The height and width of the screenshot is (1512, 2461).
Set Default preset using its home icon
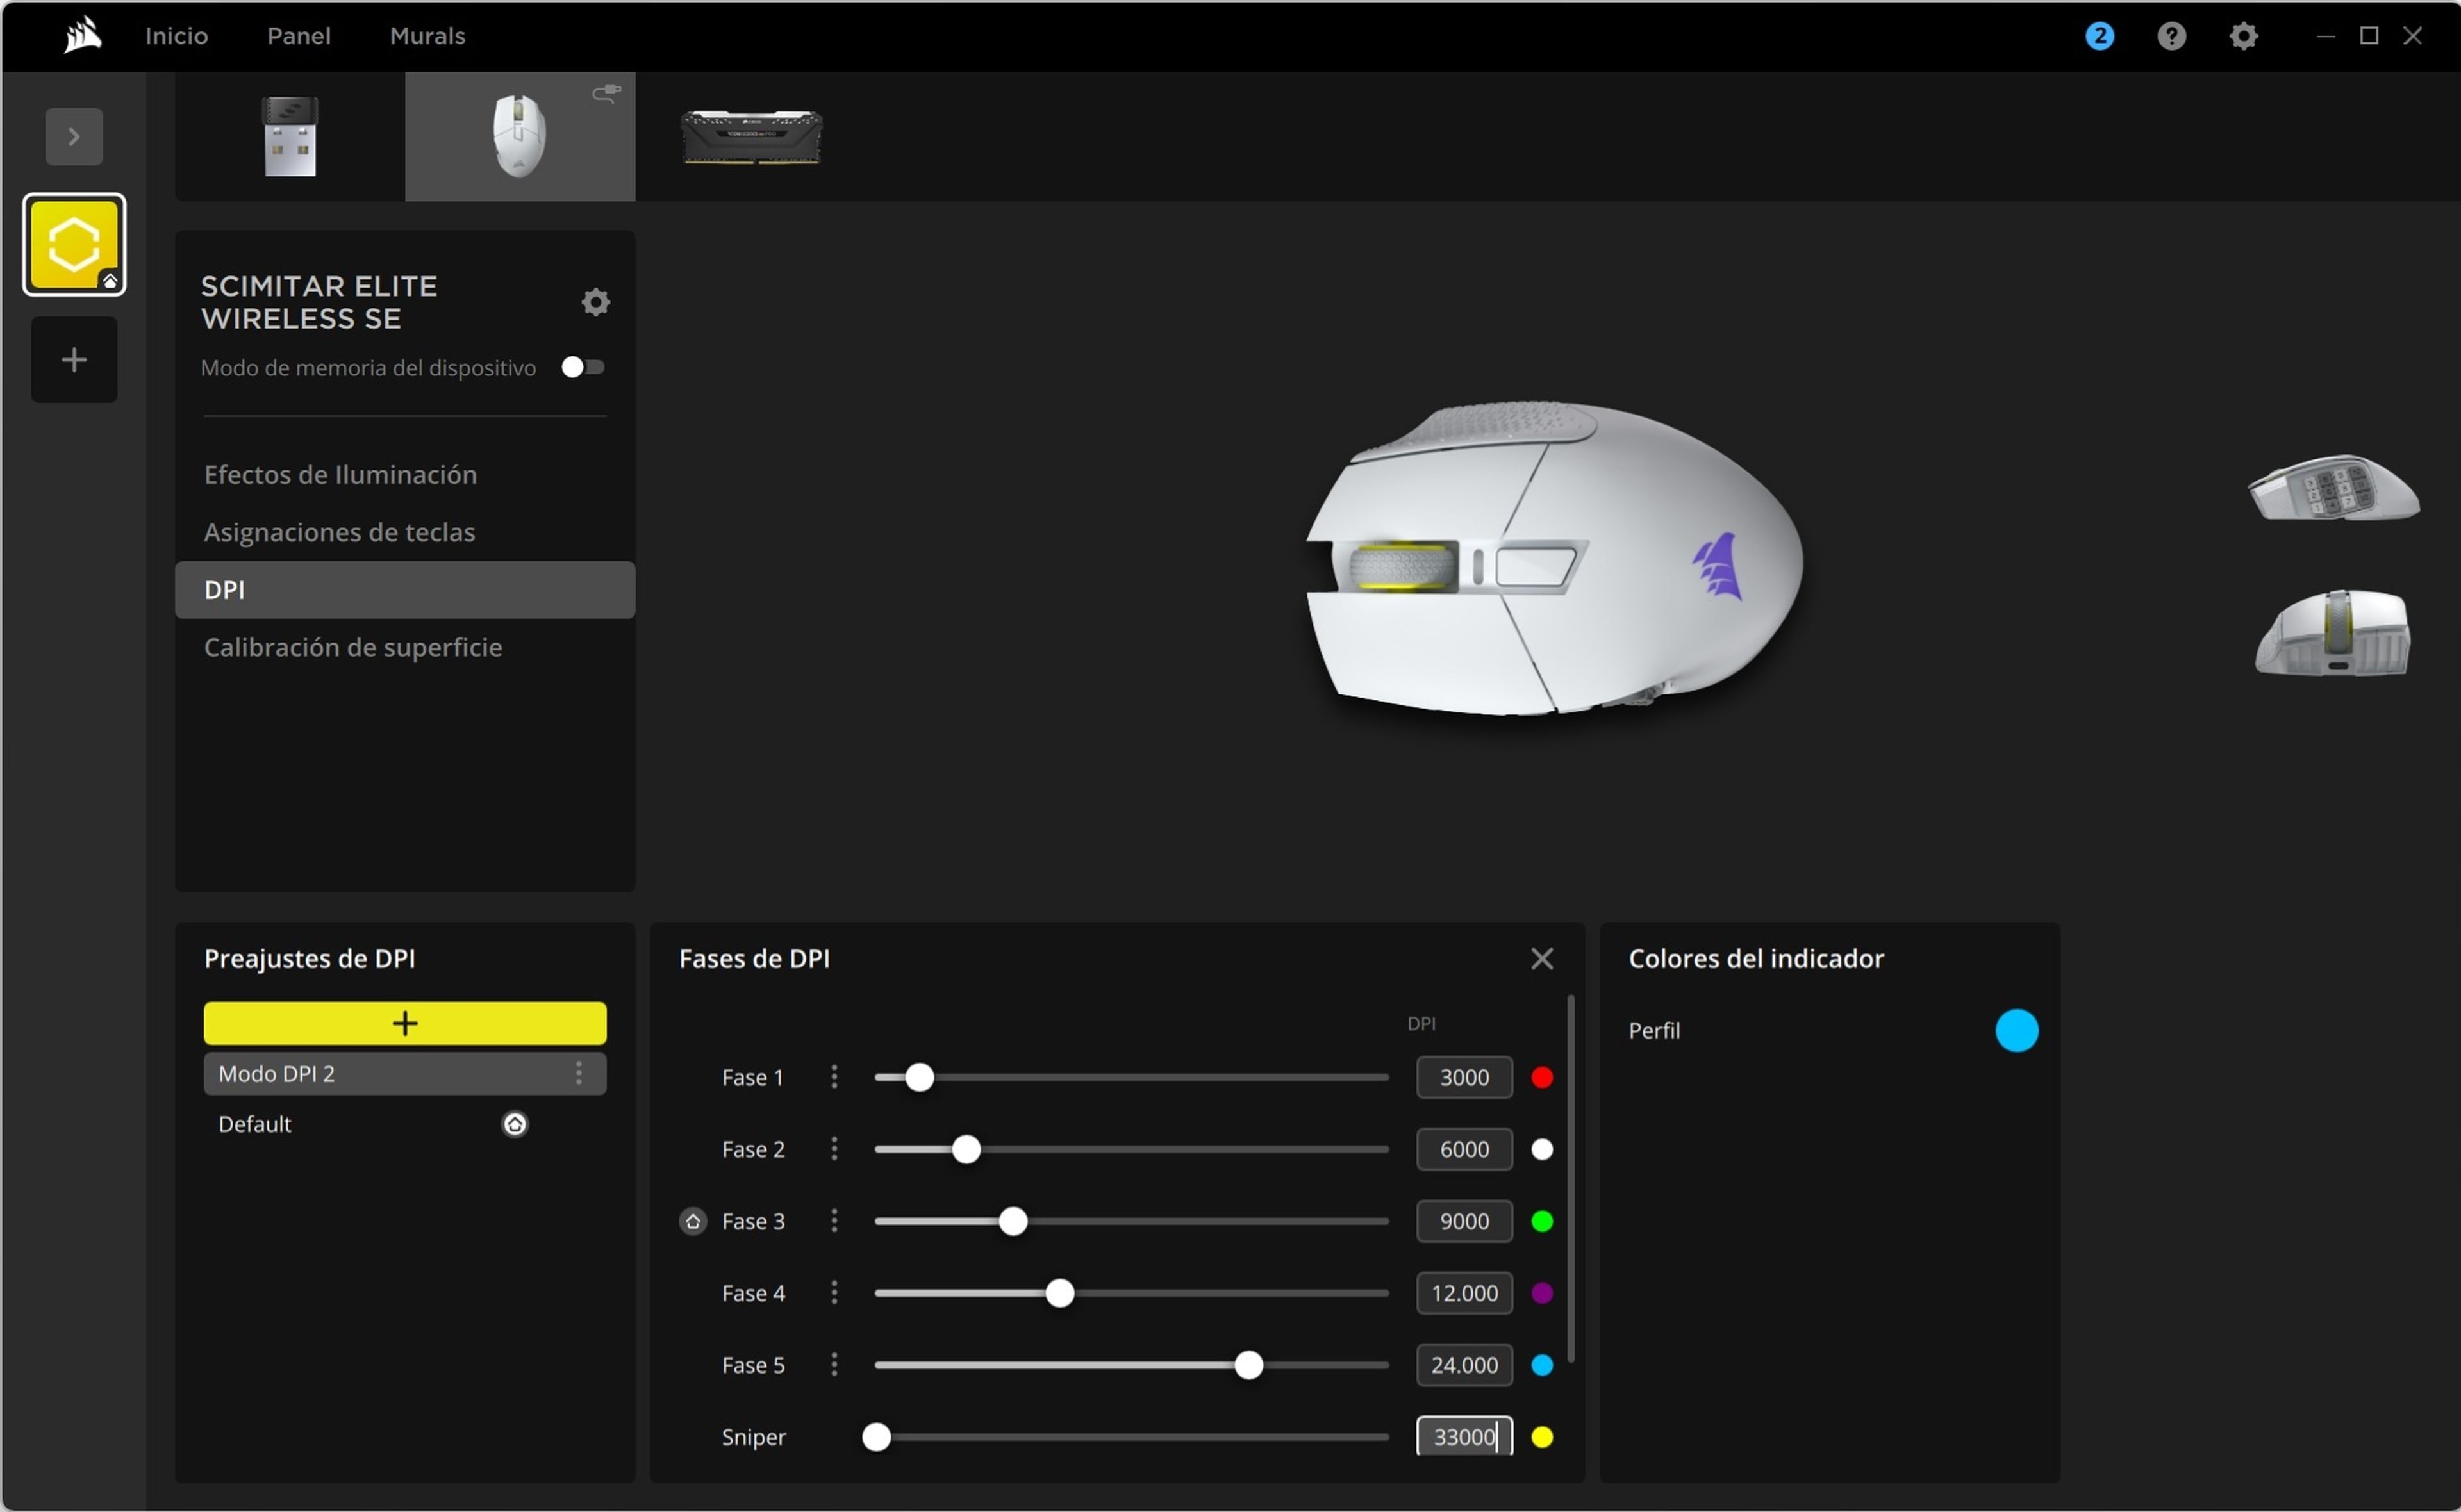coord(515,1123)
